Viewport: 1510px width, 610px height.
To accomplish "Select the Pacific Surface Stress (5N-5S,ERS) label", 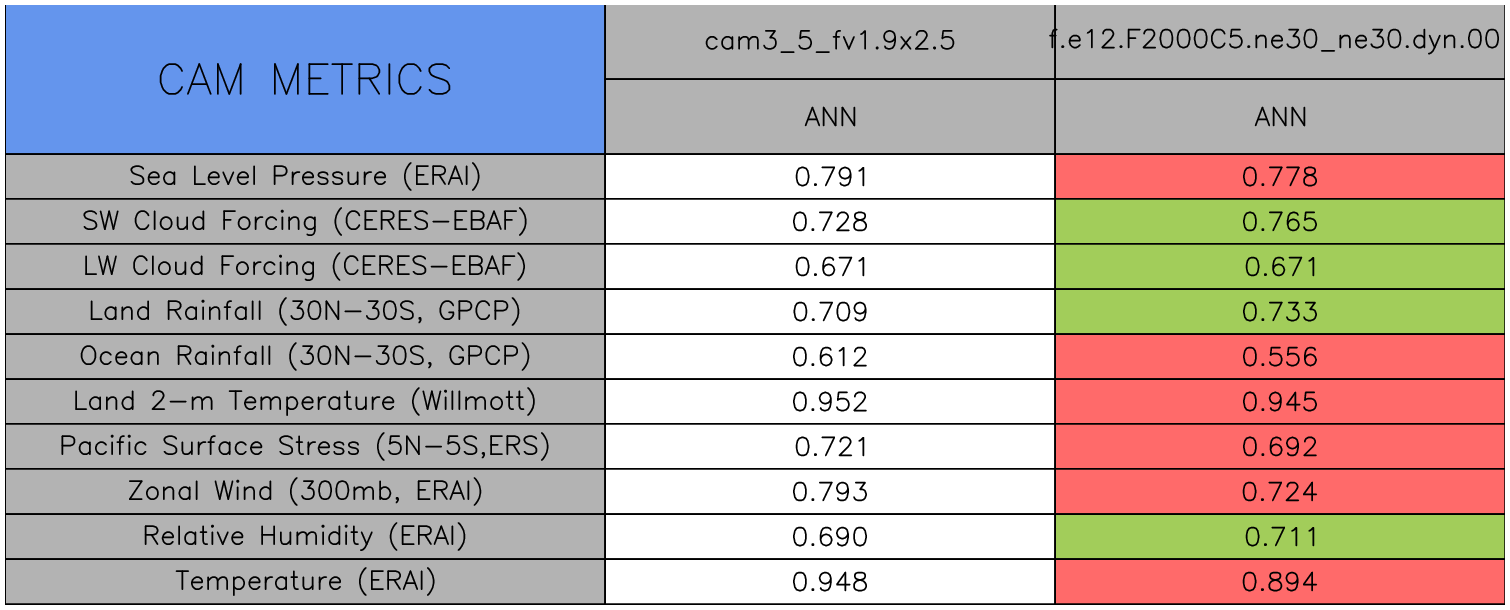I will pos(305,447).
